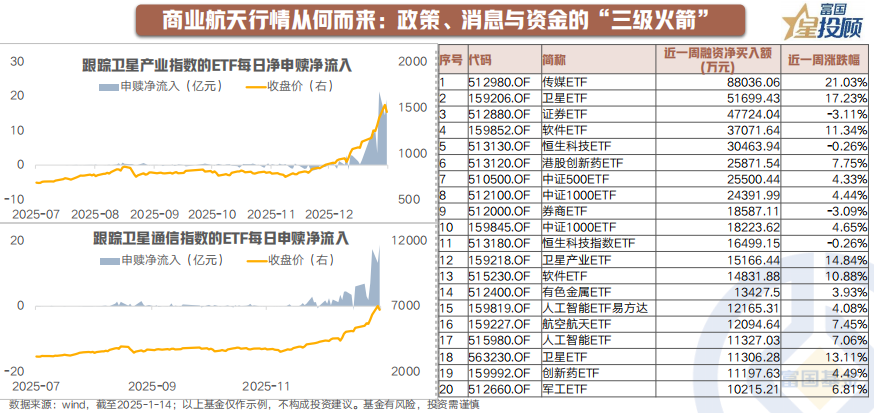Click the orange 收盘价 legend line in the 卫星产业 chart
This screenshot has width=874, height=413.
point(255,86)
